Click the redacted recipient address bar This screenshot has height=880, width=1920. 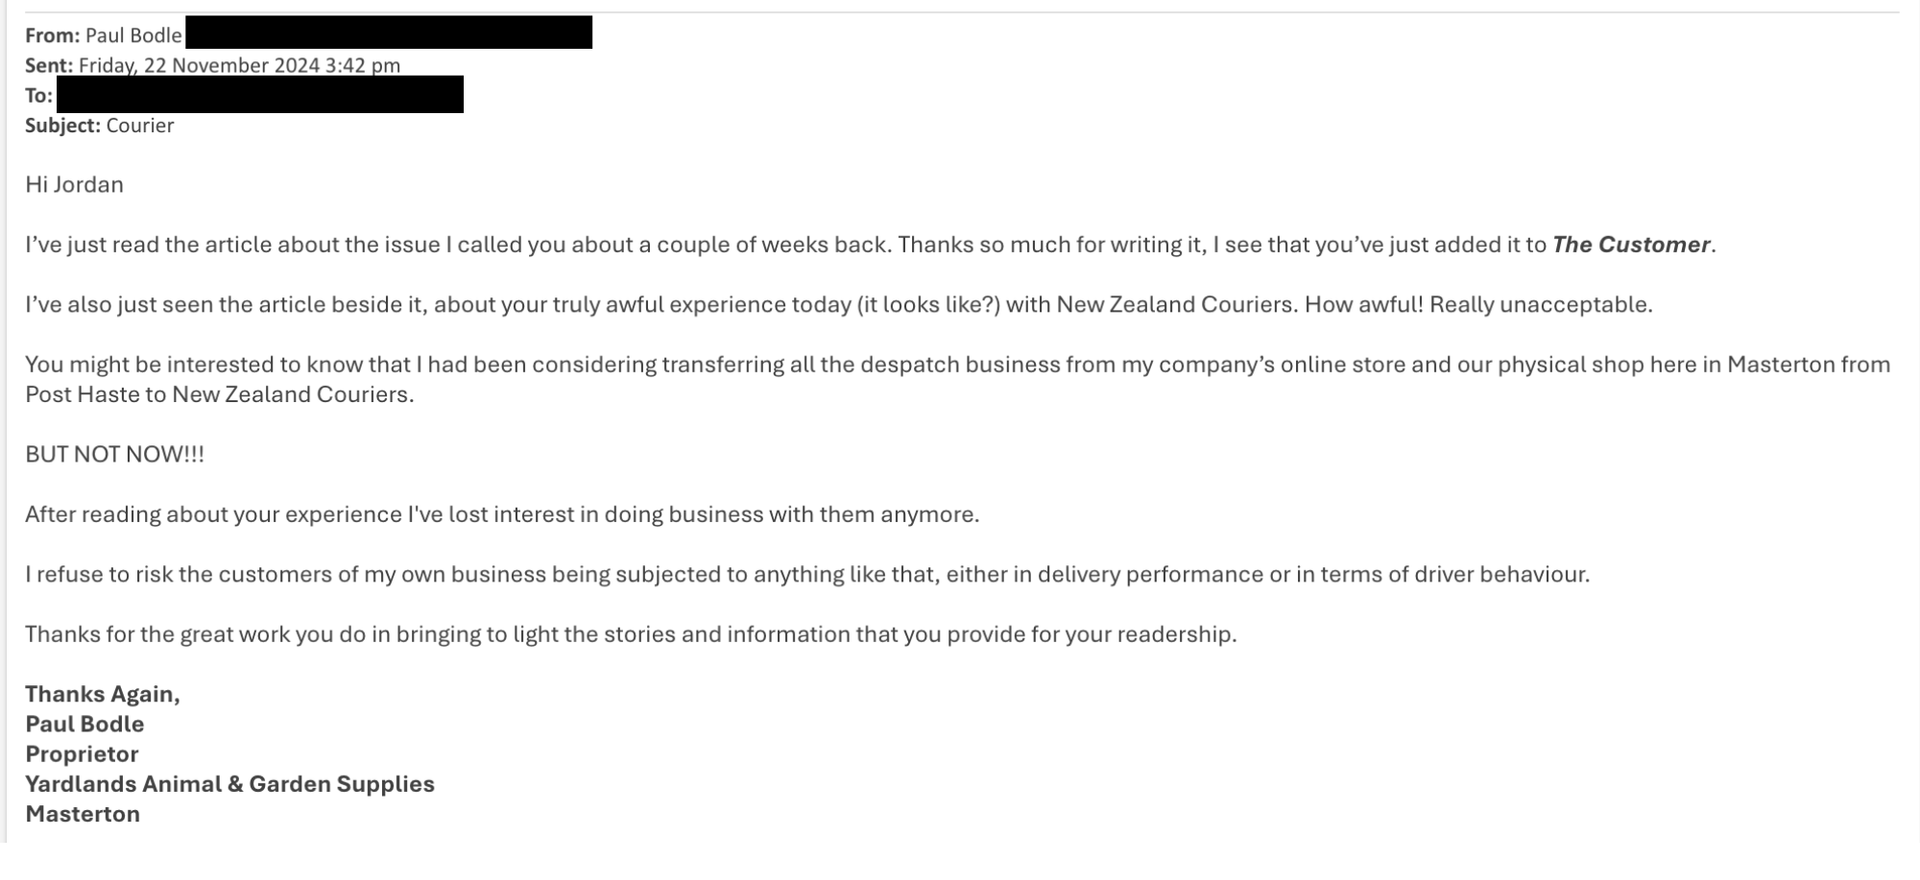point(260,94)
